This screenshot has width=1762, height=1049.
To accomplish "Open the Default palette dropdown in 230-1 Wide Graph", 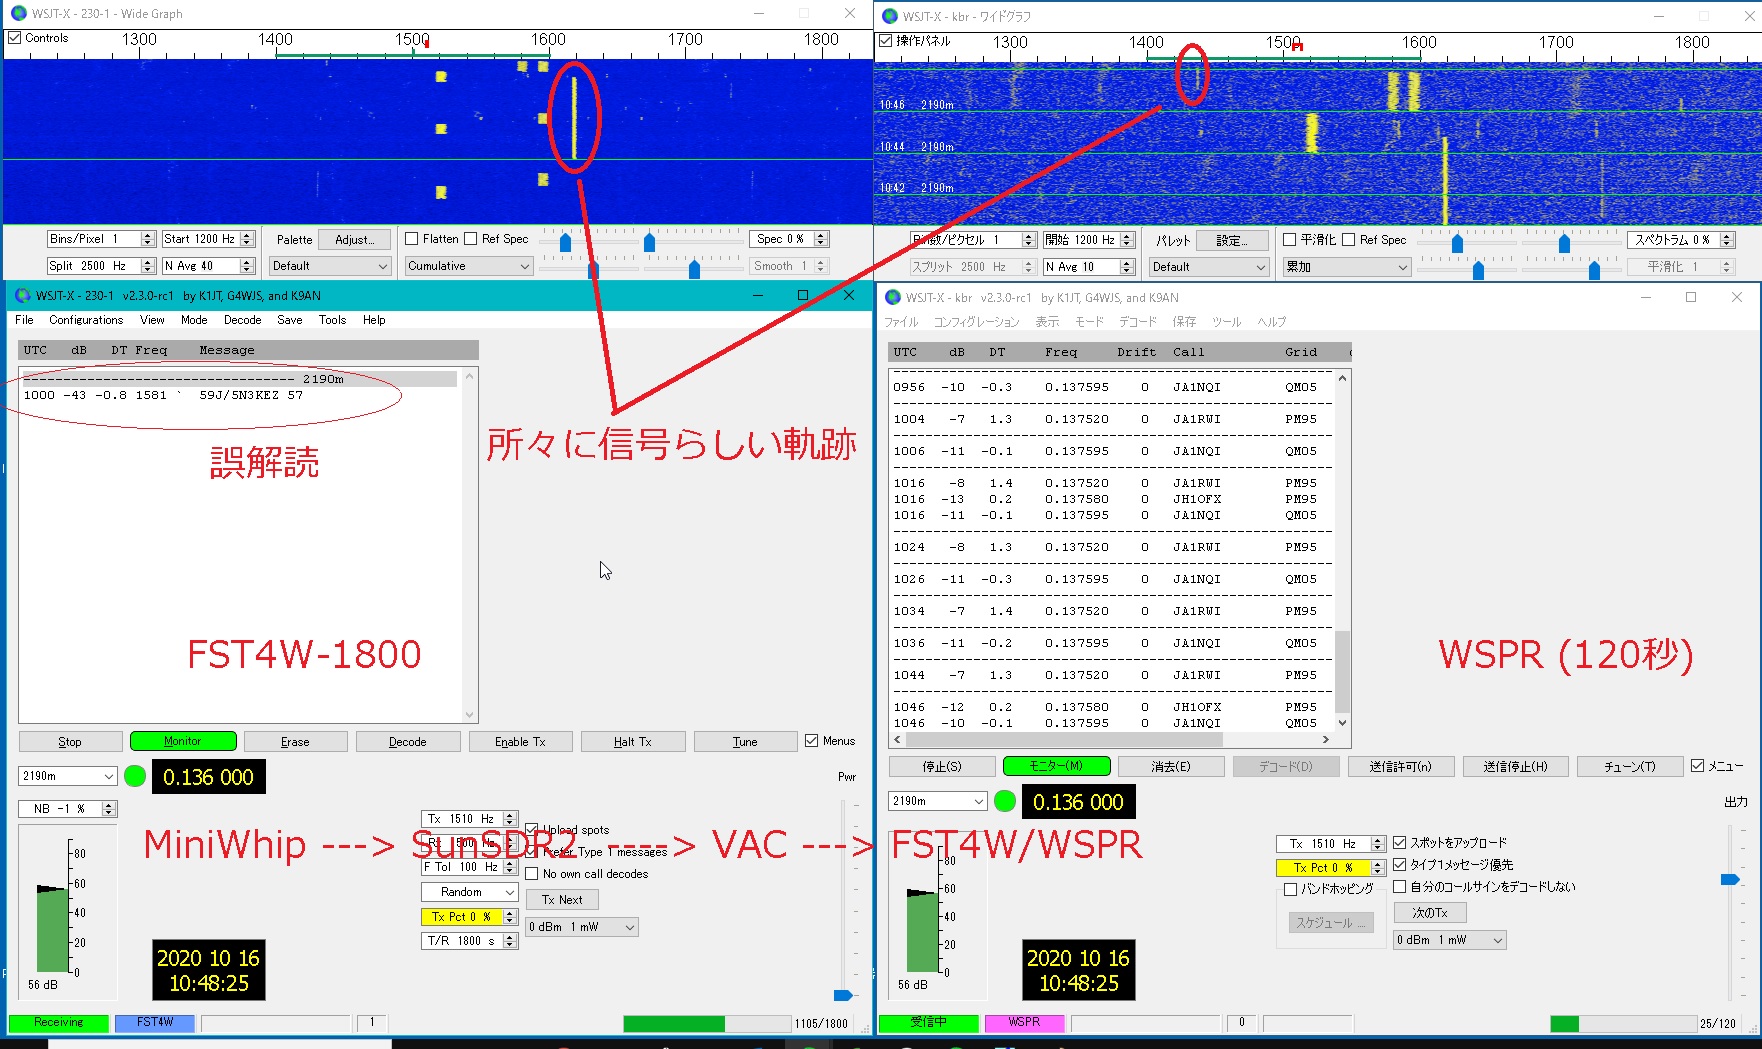I will click(x=329, y=266).
